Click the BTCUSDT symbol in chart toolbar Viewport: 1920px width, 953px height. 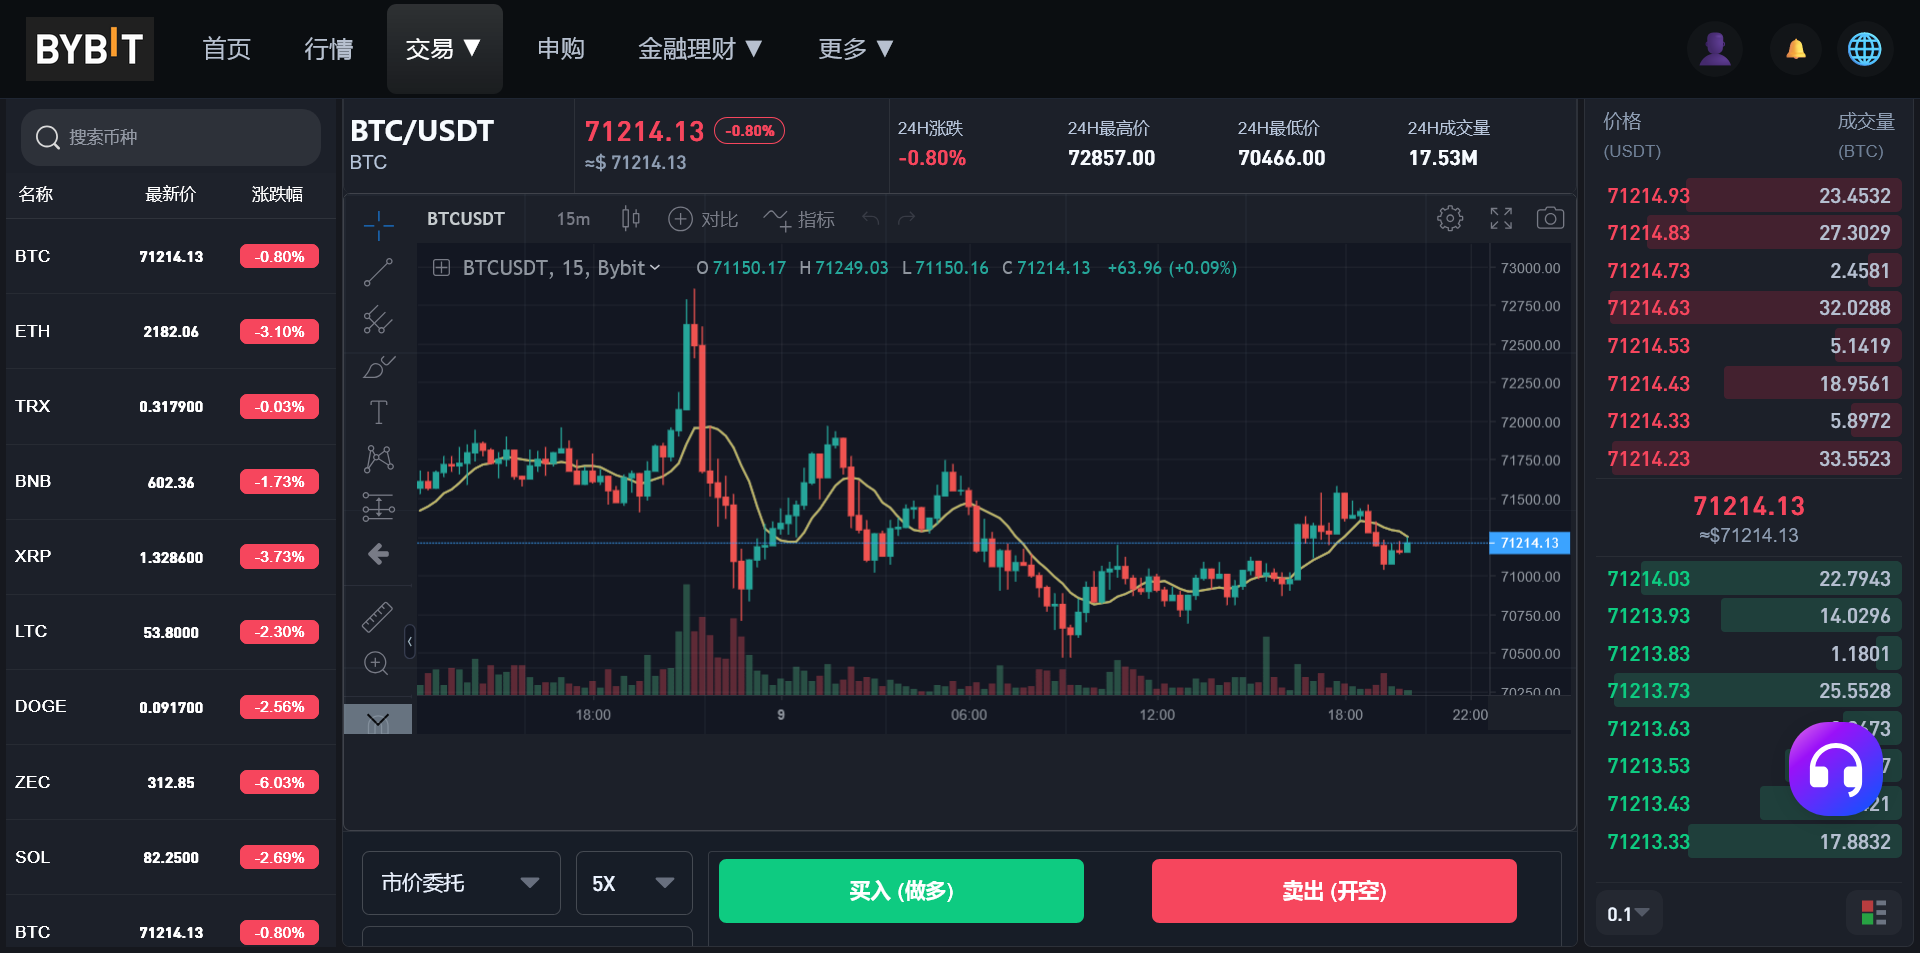point(465,219)
